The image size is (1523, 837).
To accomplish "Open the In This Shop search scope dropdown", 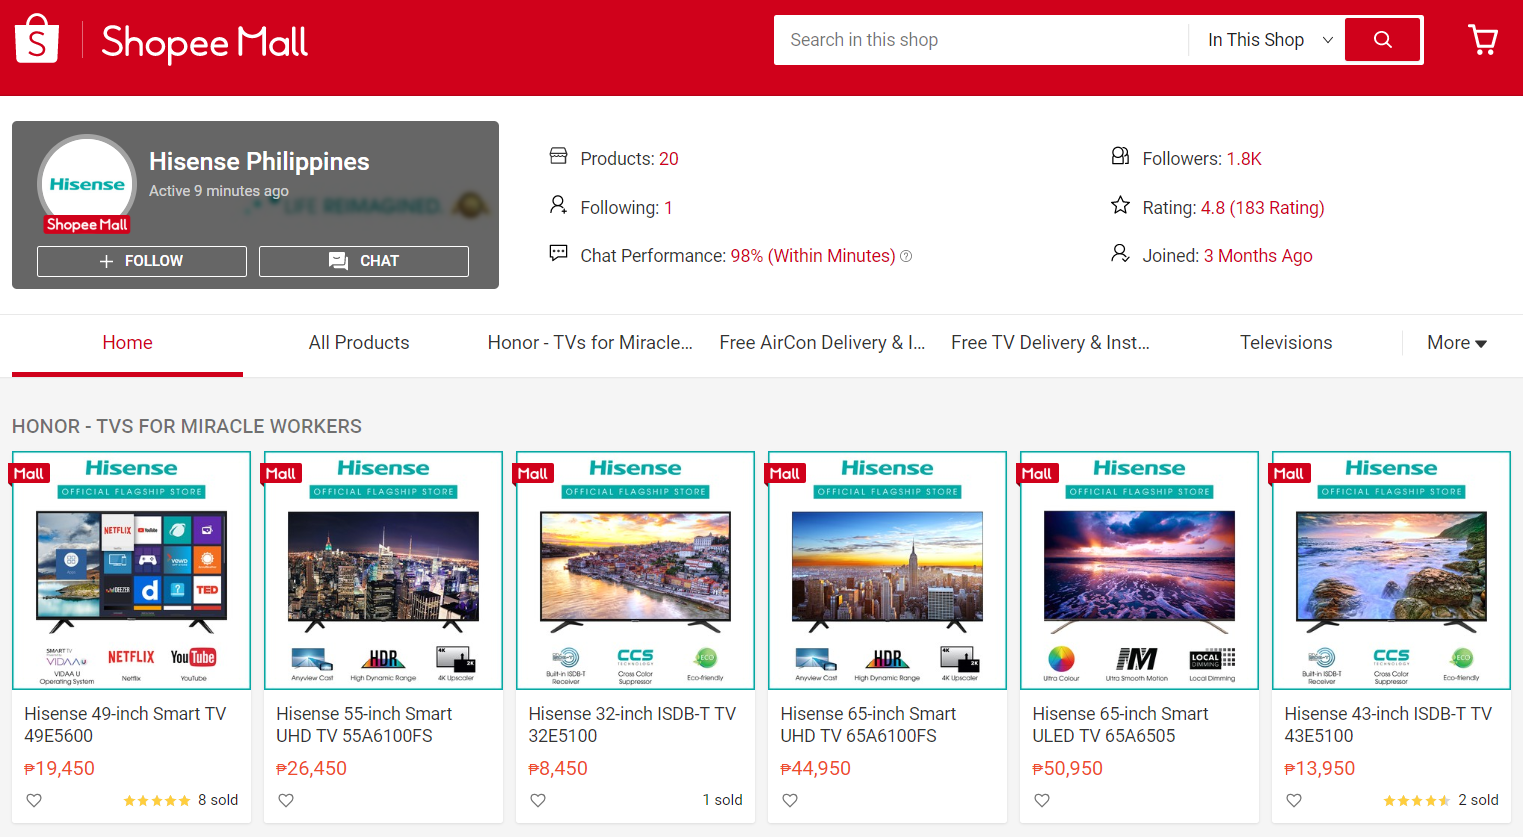I will (1270, 40).
